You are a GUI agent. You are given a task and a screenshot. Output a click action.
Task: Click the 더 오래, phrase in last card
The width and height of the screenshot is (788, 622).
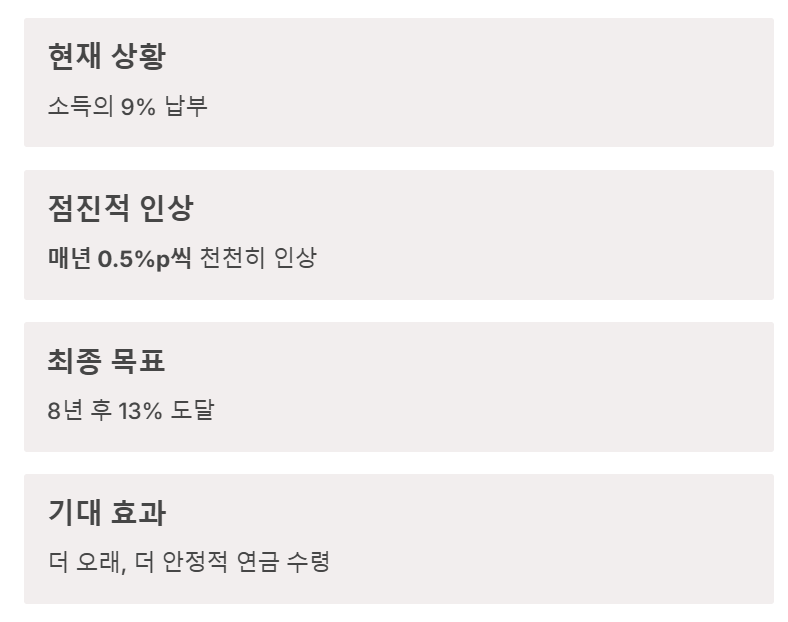coord(87,562)
